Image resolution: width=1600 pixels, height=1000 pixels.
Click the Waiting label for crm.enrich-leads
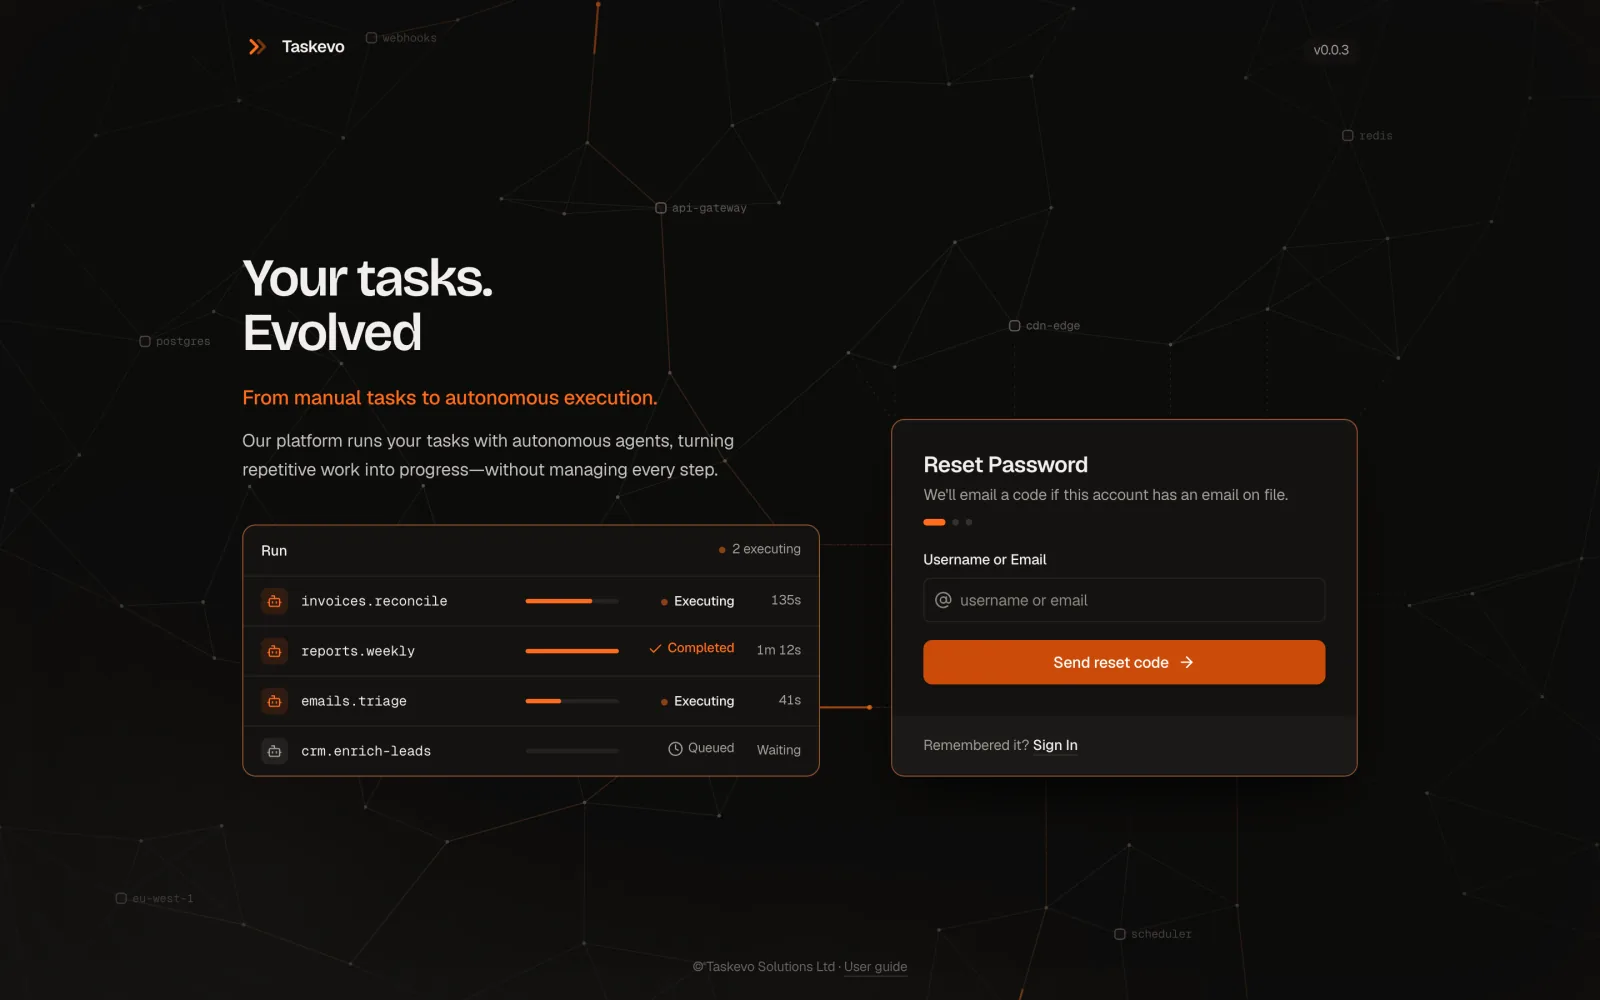pos(779,750)
